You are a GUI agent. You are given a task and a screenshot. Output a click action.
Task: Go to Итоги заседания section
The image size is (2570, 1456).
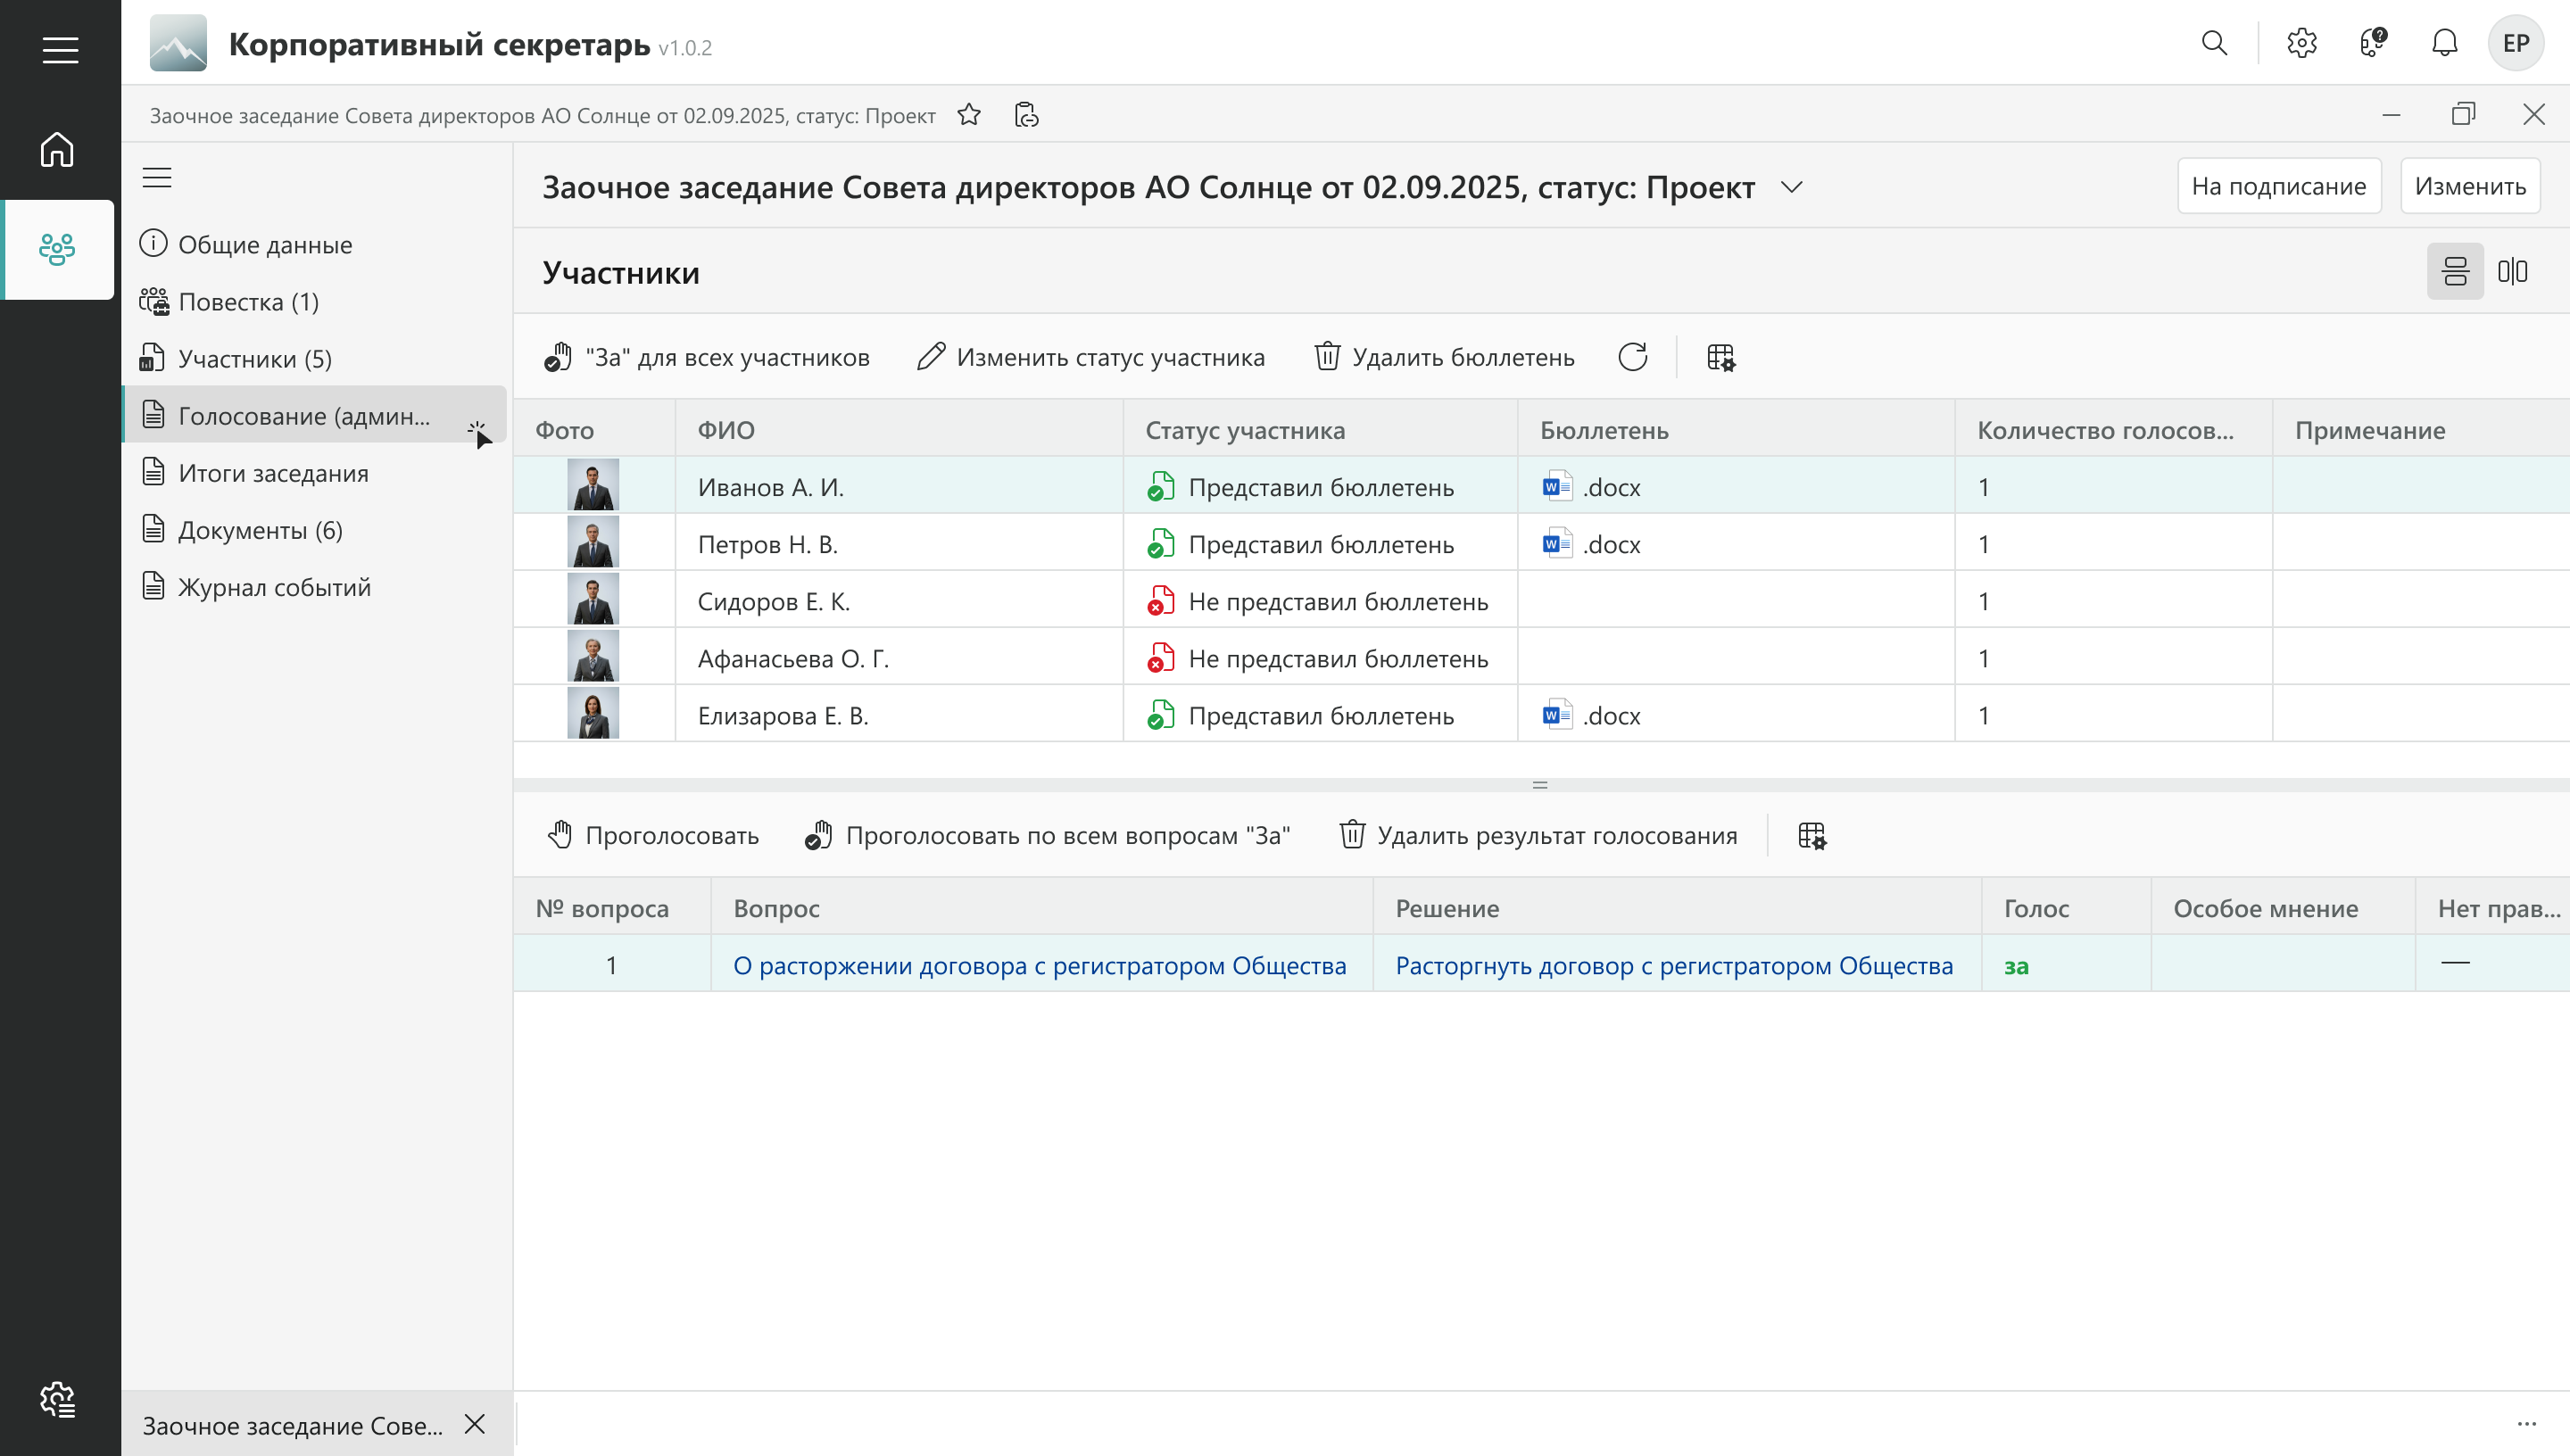pyautogui.click(x=273, y=473)
